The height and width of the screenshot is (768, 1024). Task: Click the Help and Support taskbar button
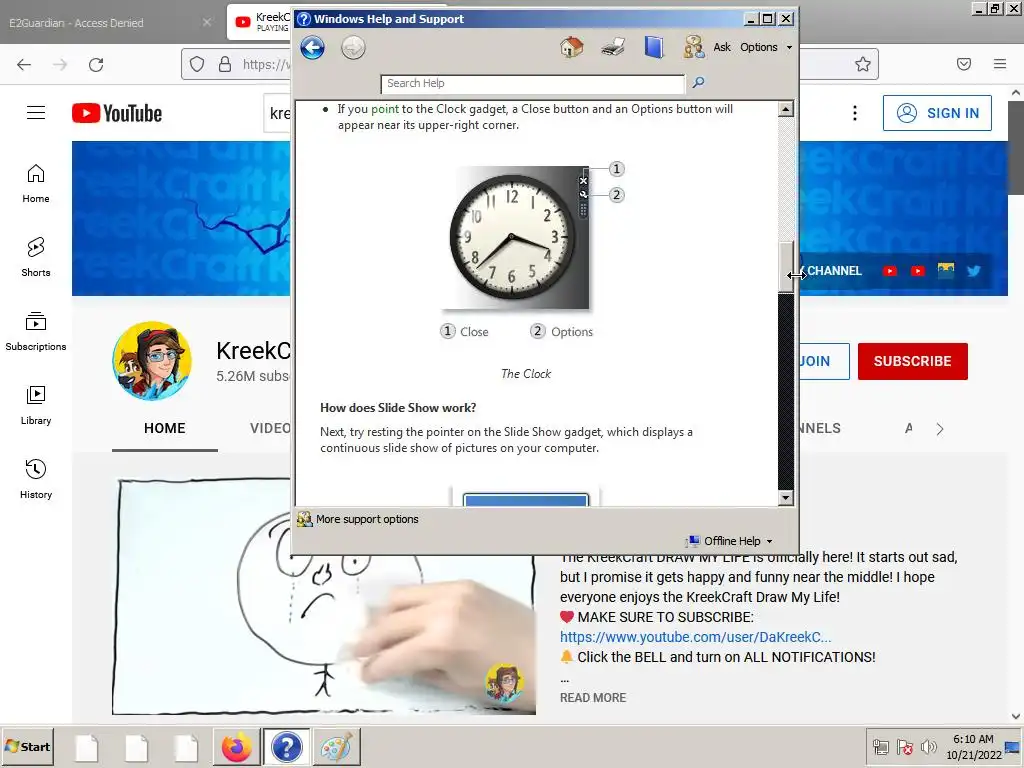pyautogui.click(x=286, y=747)
